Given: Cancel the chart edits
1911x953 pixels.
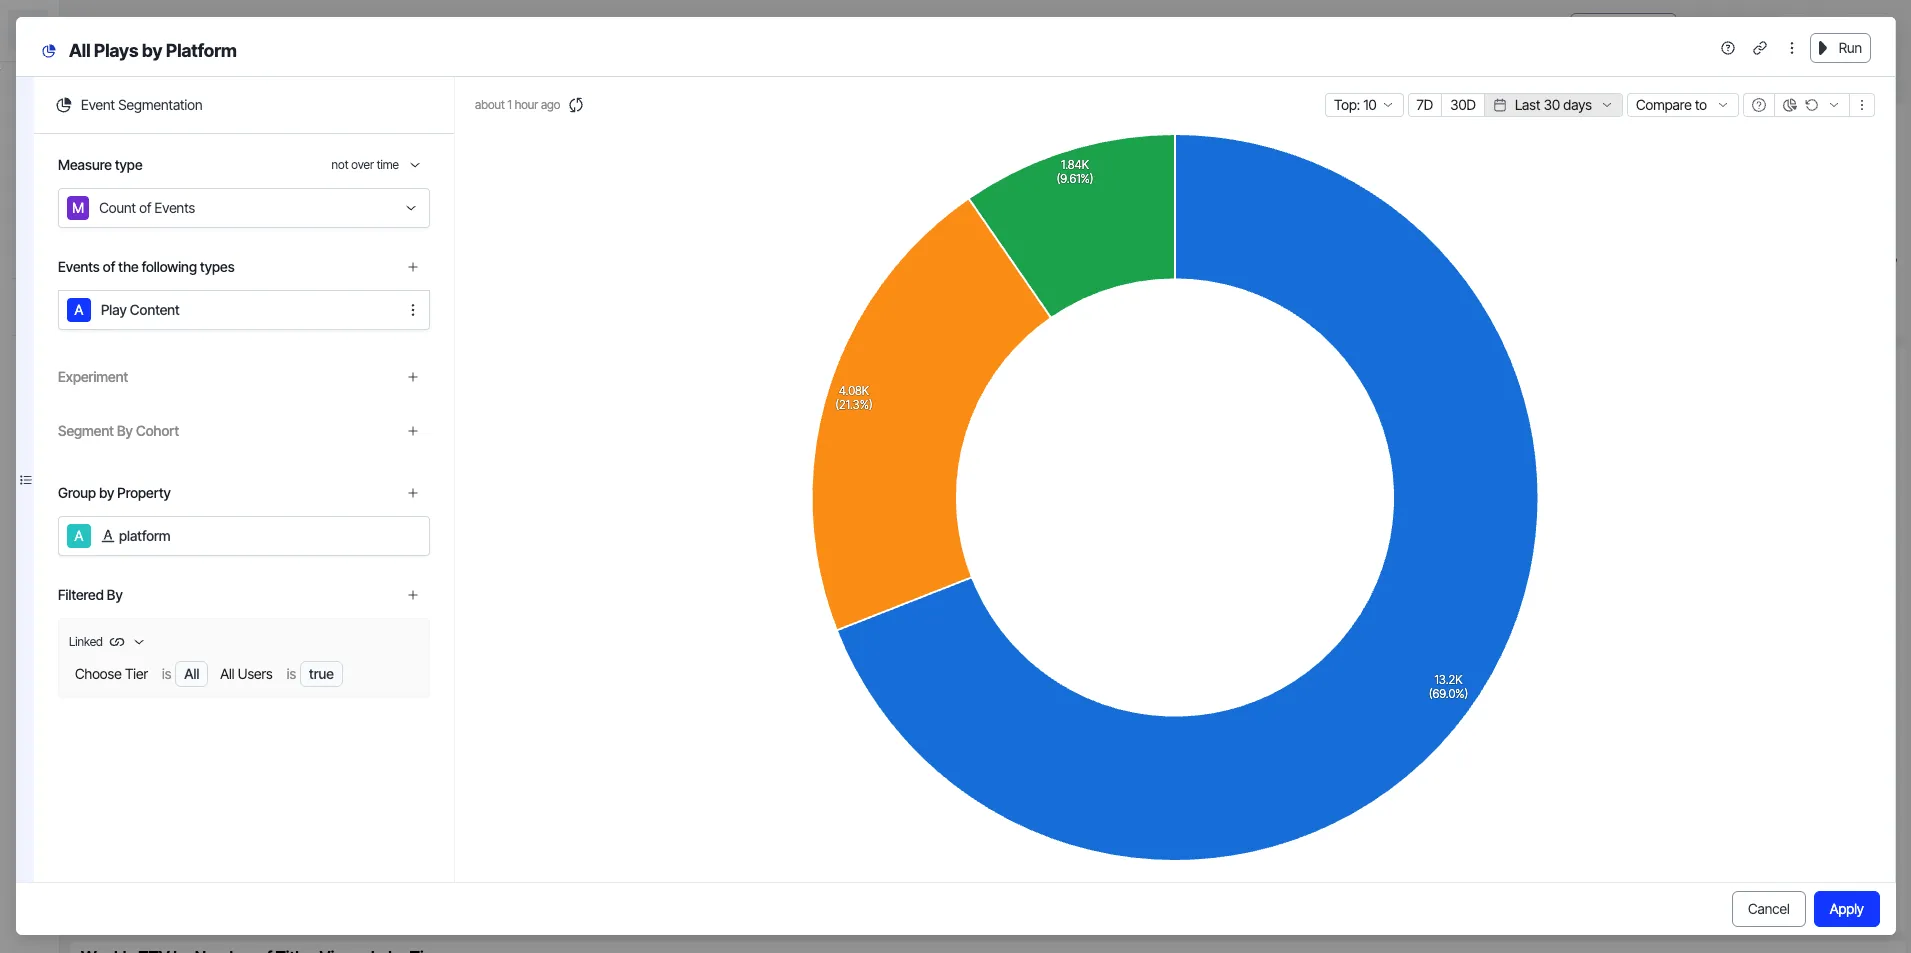Looking at the screenshot, I should [1768, 909].
